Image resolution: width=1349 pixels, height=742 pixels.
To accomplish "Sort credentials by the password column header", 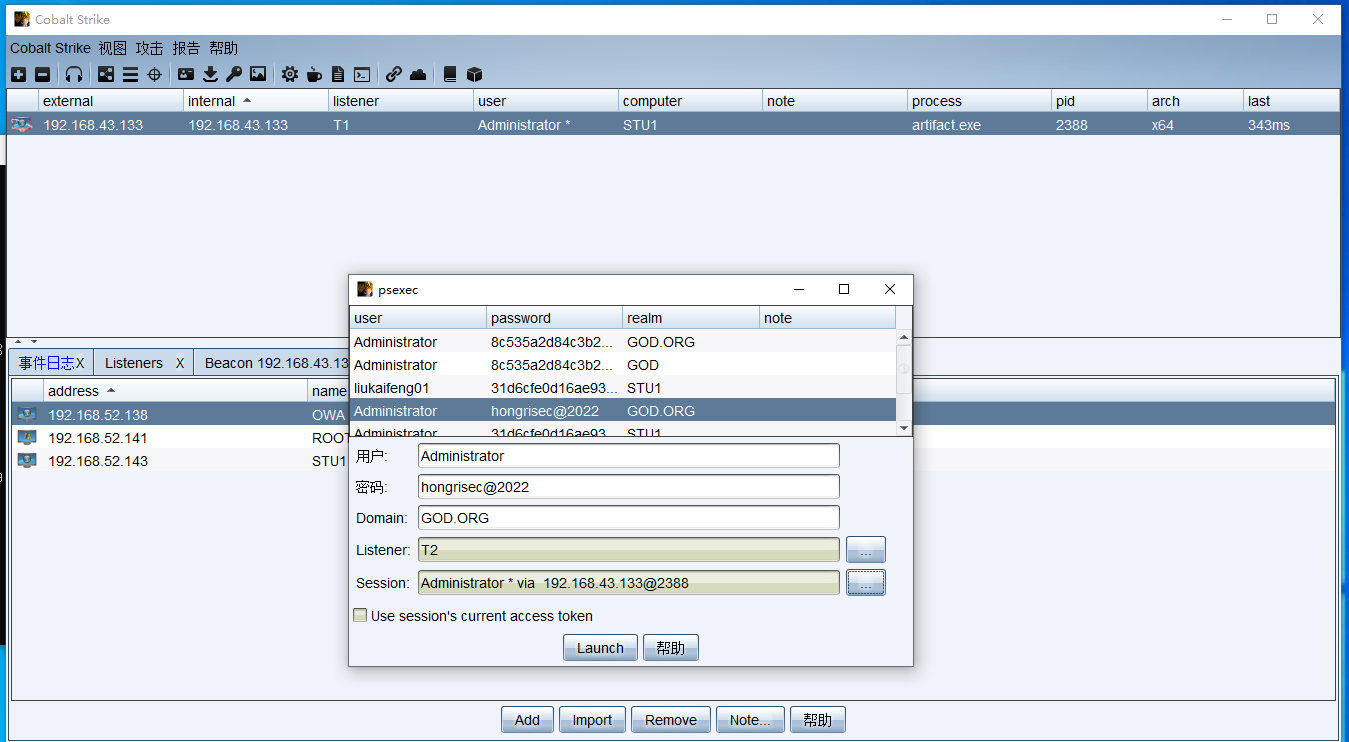I will point(554,318).
